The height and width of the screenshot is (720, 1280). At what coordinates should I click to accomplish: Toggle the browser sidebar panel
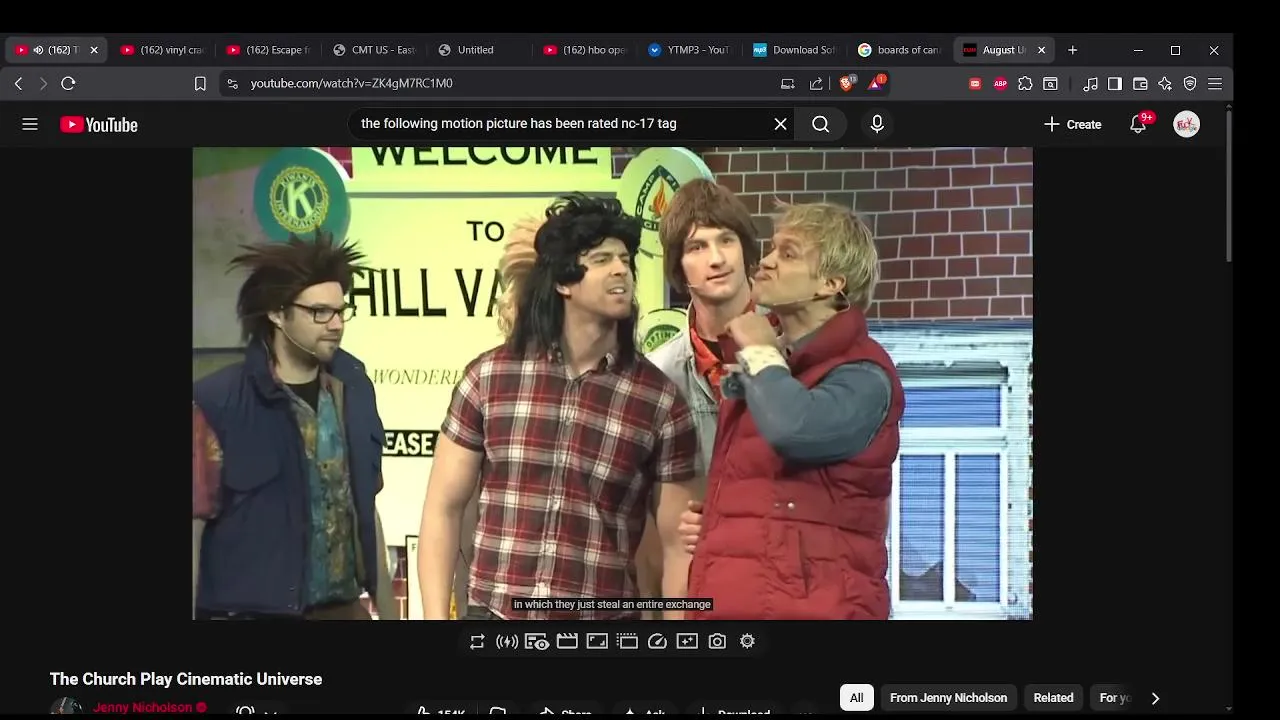click(x=1115, y=84)
